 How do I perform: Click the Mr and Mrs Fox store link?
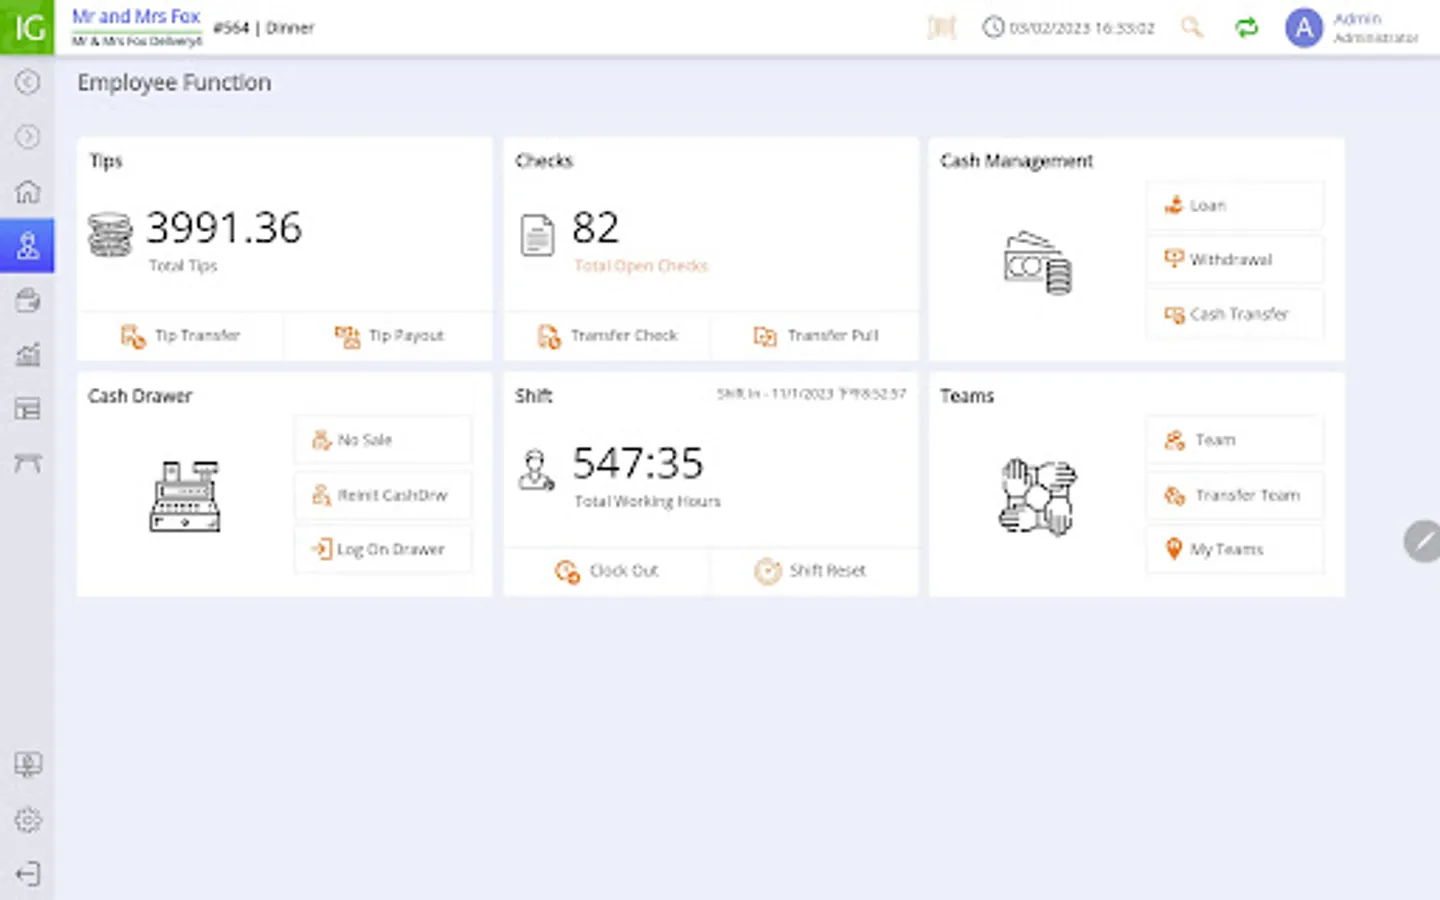point(136,17)
